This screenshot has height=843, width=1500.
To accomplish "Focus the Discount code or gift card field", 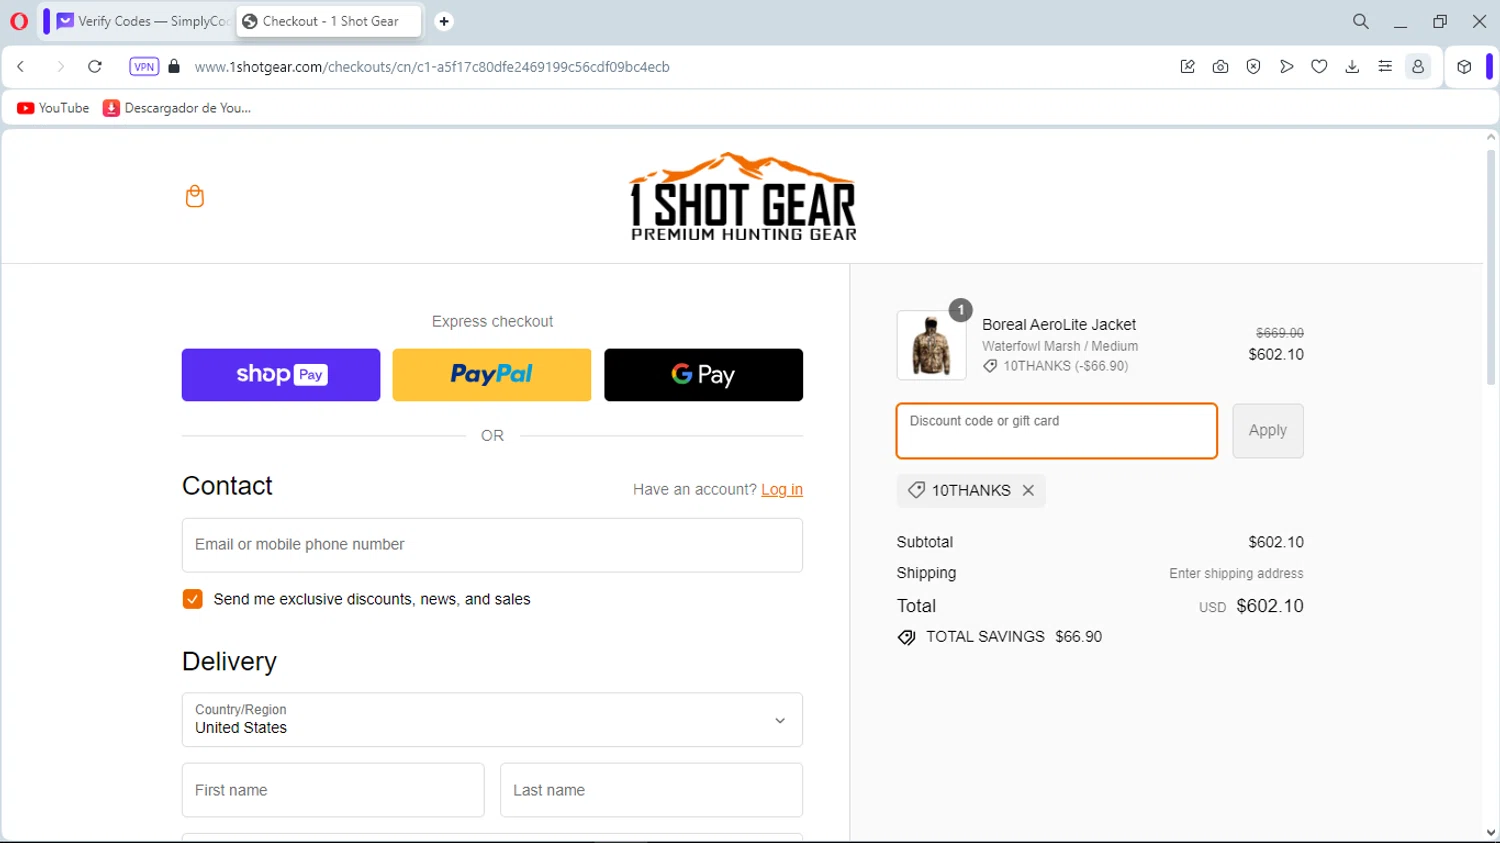I will point(1057,431).
